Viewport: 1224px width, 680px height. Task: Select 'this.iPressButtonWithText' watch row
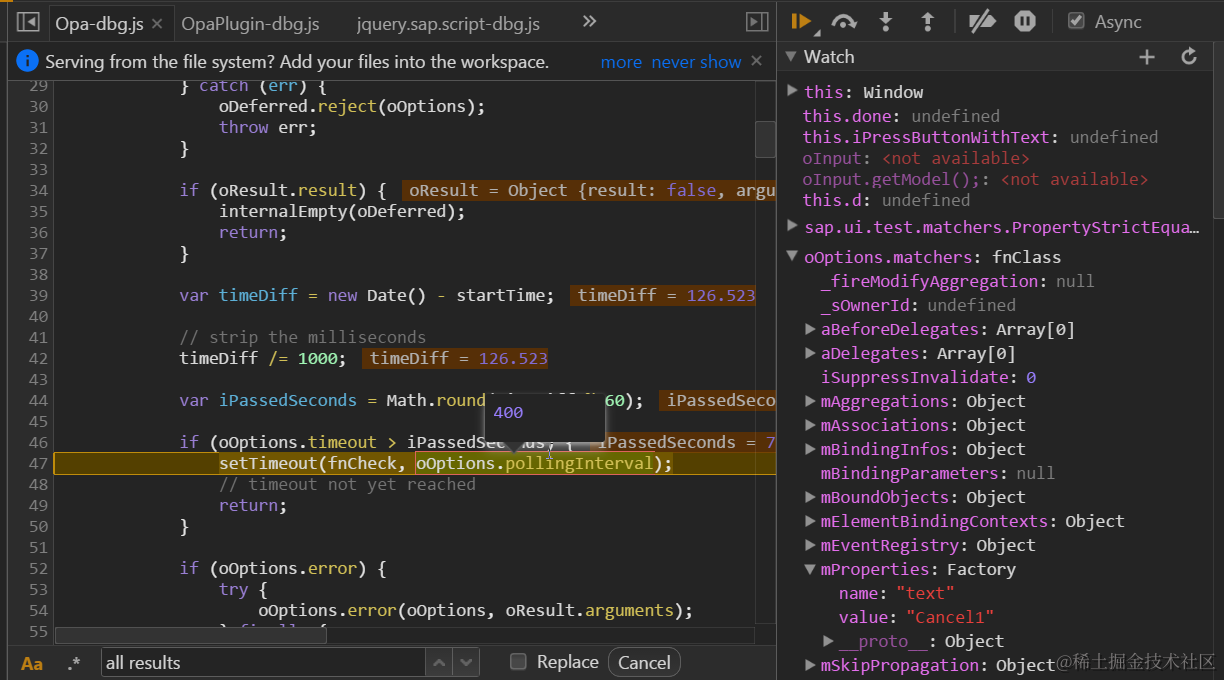pos(980,137)
